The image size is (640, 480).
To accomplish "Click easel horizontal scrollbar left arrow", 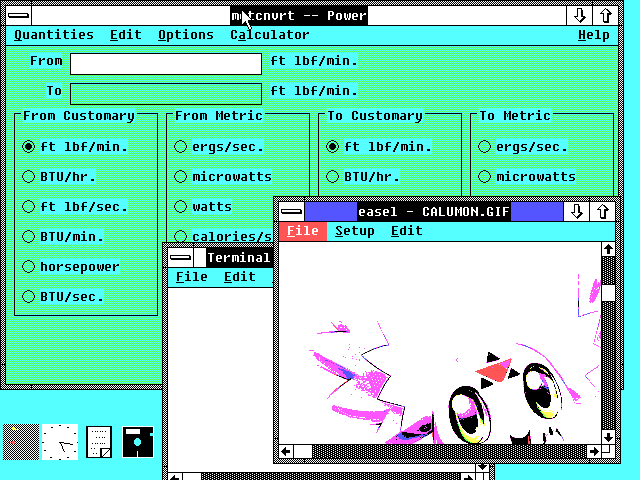I will pos(286,451).
